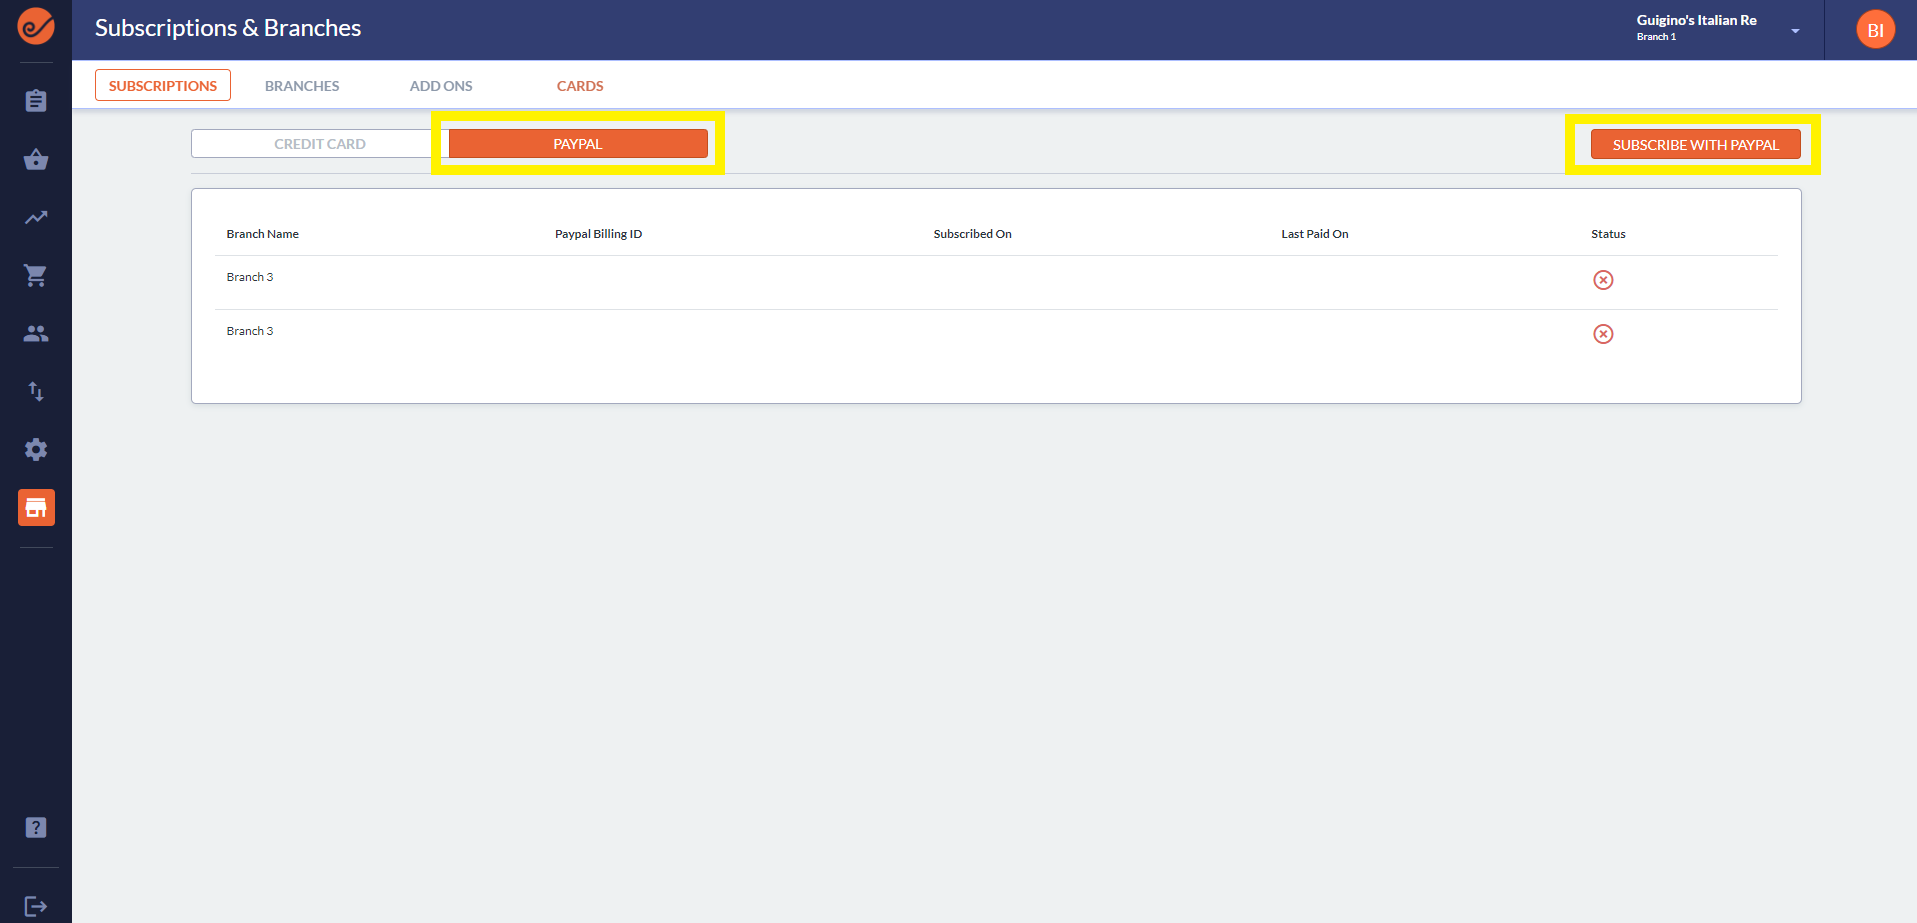Click the status X icon of the first Branch 3 row
Viewport: 1917px width, 923px height.
coord(1603,280)
